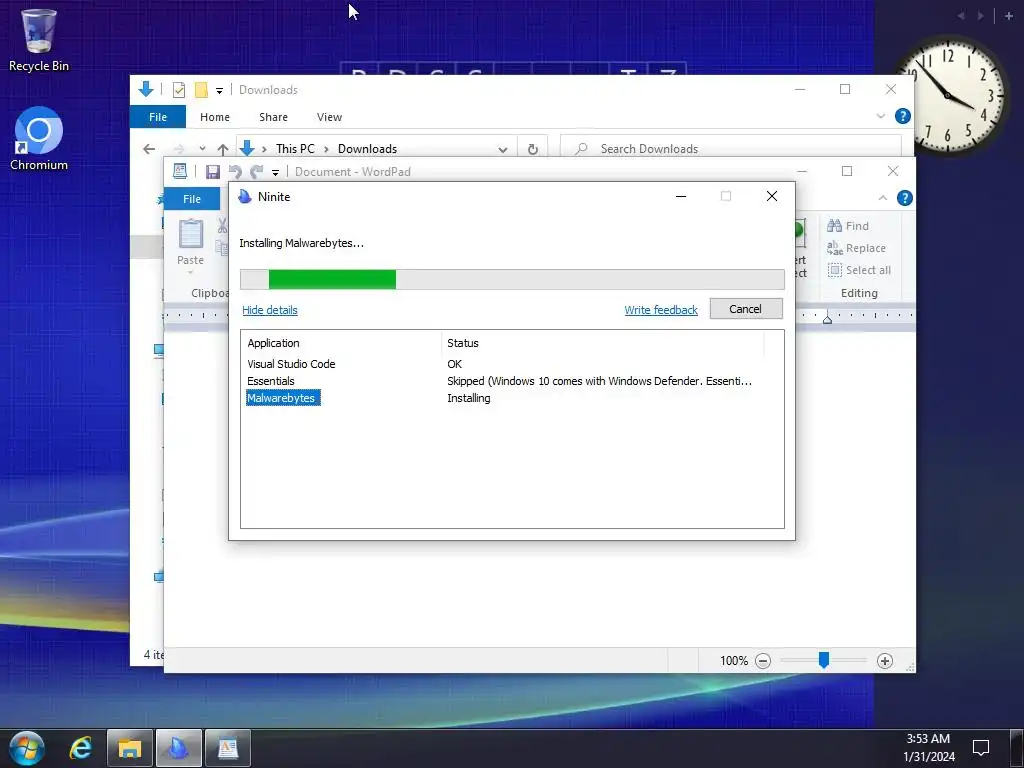Open the Home tab in the Downloads window
The image size is (1024, 768).
[215, 117]
